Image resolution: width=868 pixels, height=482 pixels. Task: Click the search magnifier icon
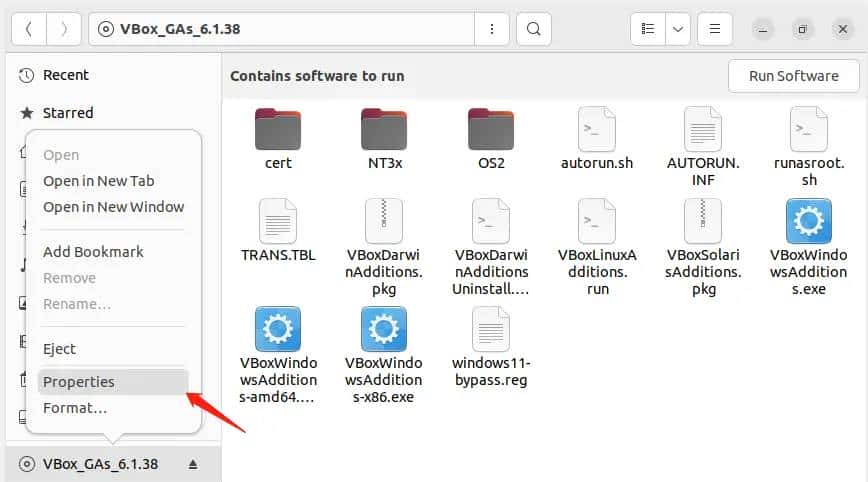(535, 29)
